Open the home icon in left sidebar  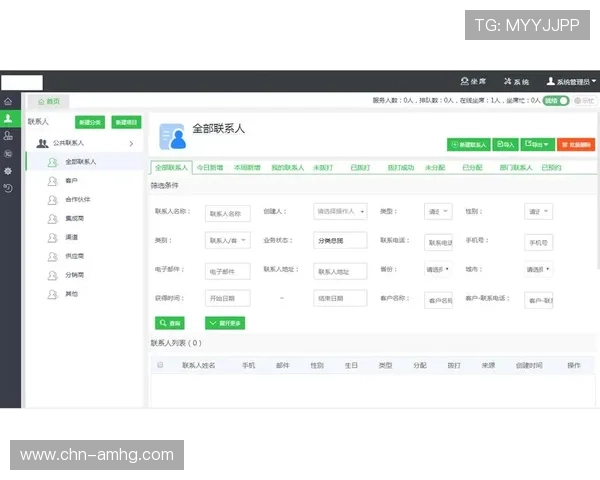point(8,101)
